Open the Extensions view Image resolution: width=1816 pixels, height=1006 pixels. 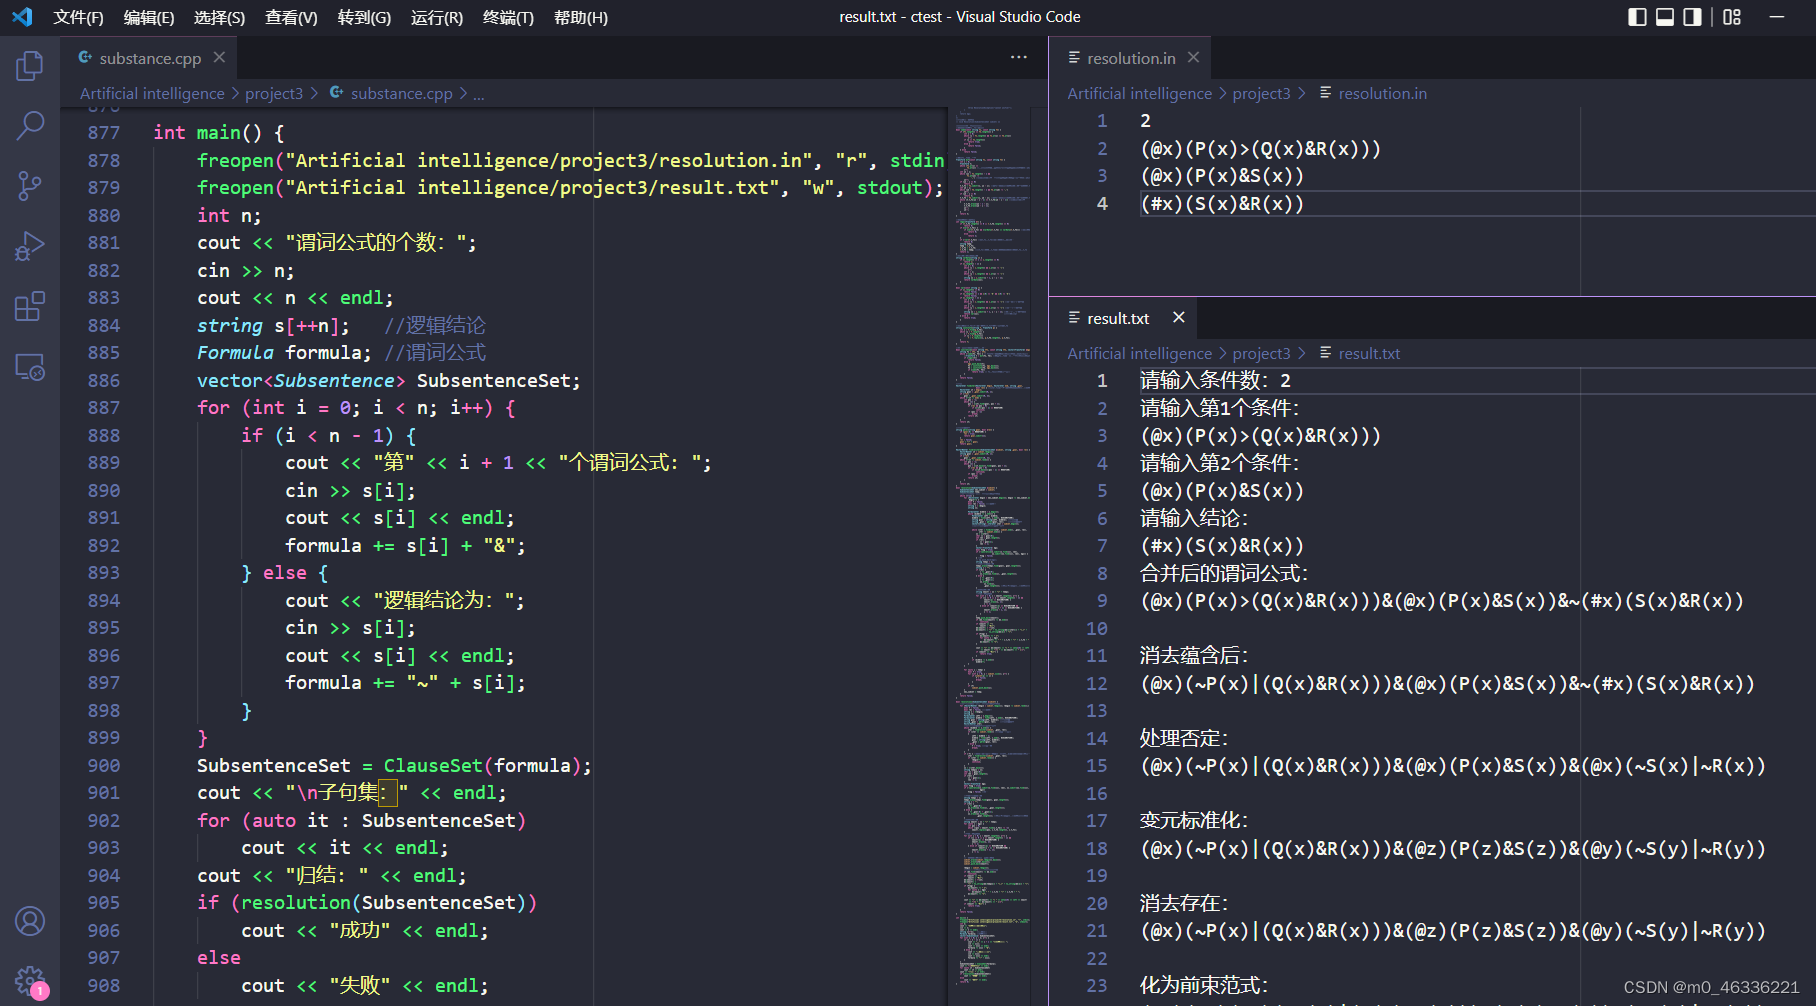click(x=30, y=306)
